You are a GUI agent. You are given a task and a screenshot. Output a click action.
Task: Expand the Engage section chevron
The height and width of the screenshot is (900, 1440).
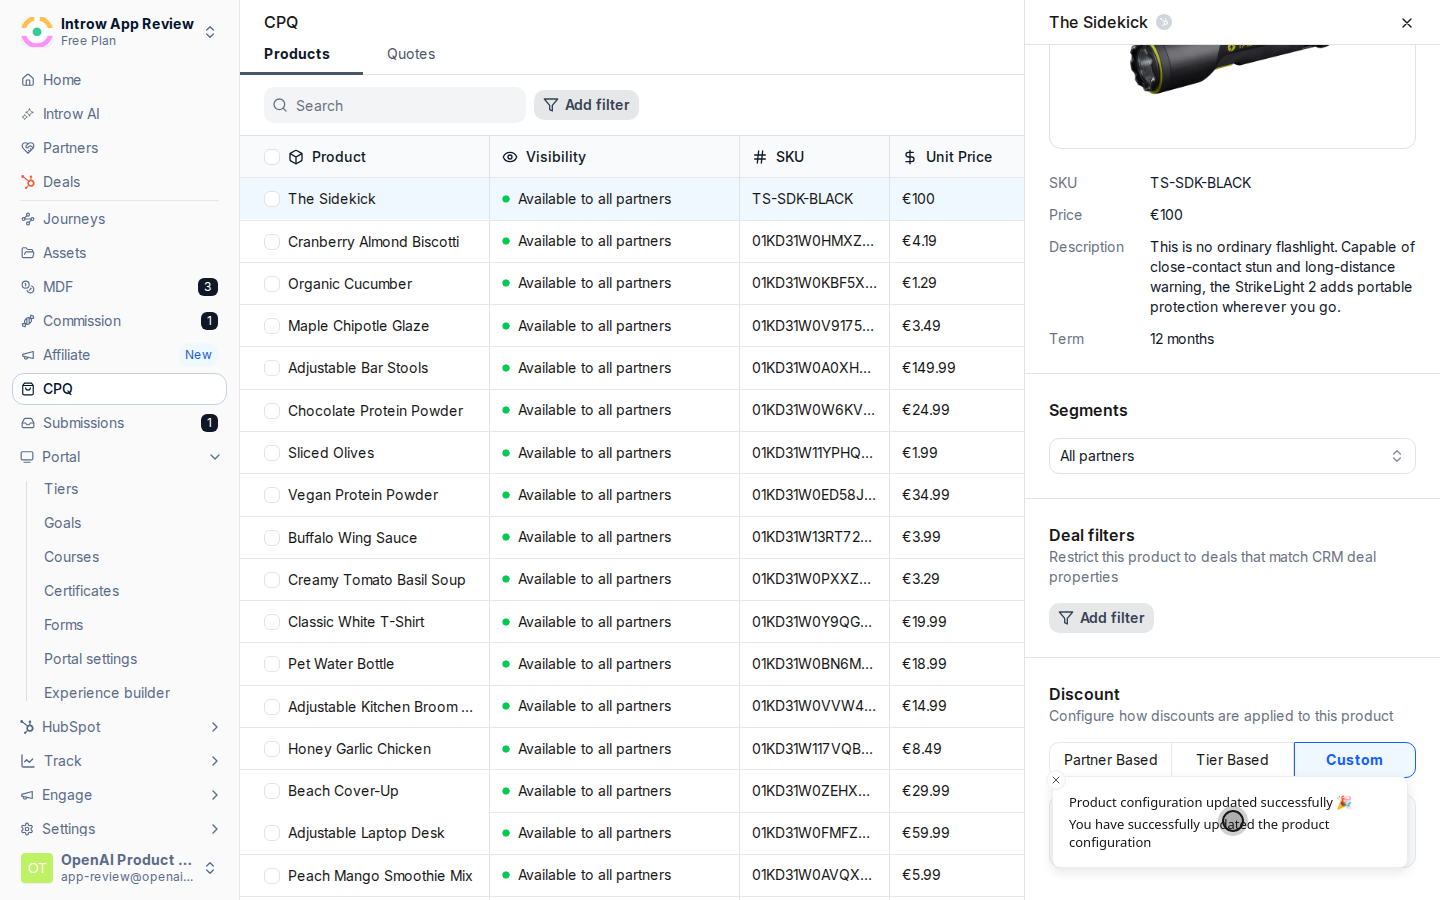coord(215,795)
